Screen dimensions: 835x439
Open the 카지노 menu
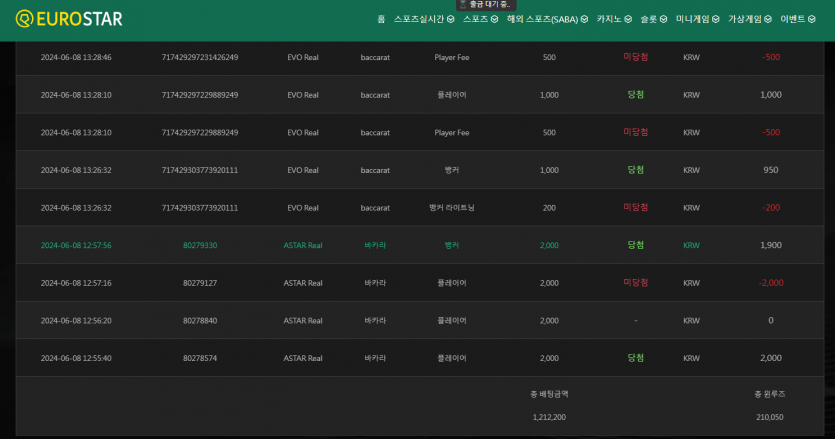click(x=609, y=19)
